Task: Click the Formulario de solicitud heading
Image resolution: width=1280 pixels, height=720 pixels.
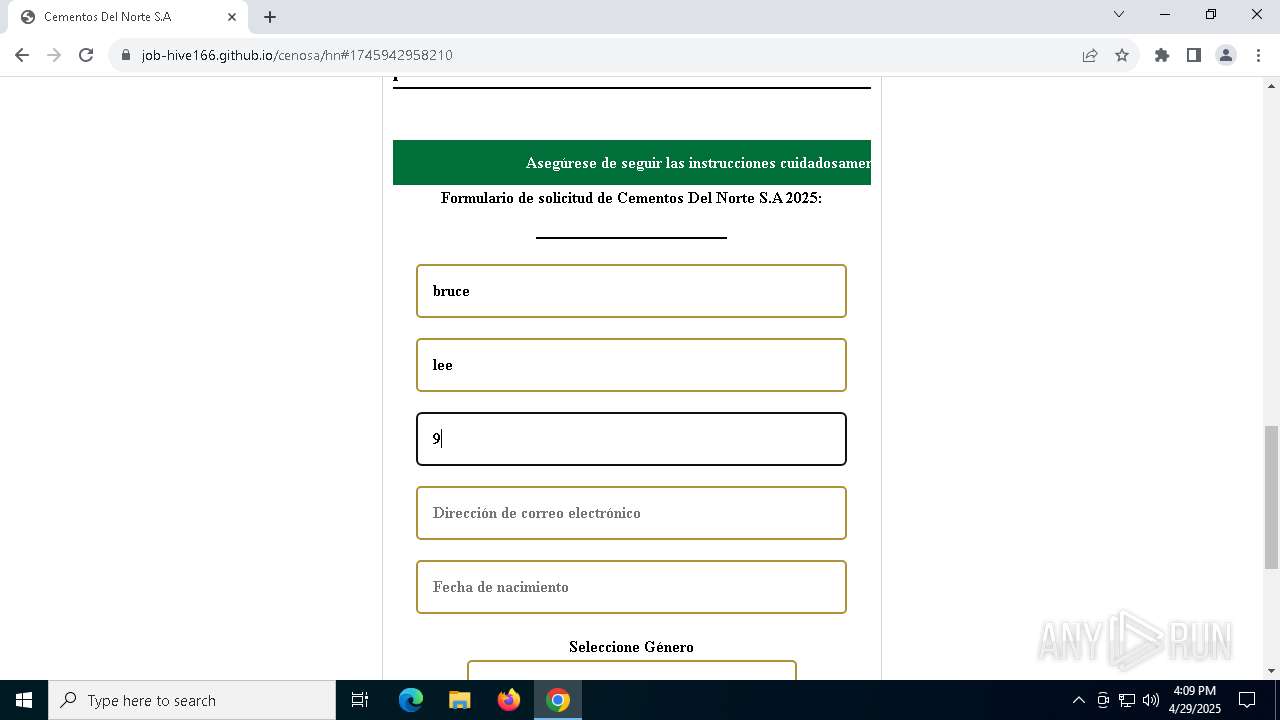Action: point(631,198)
